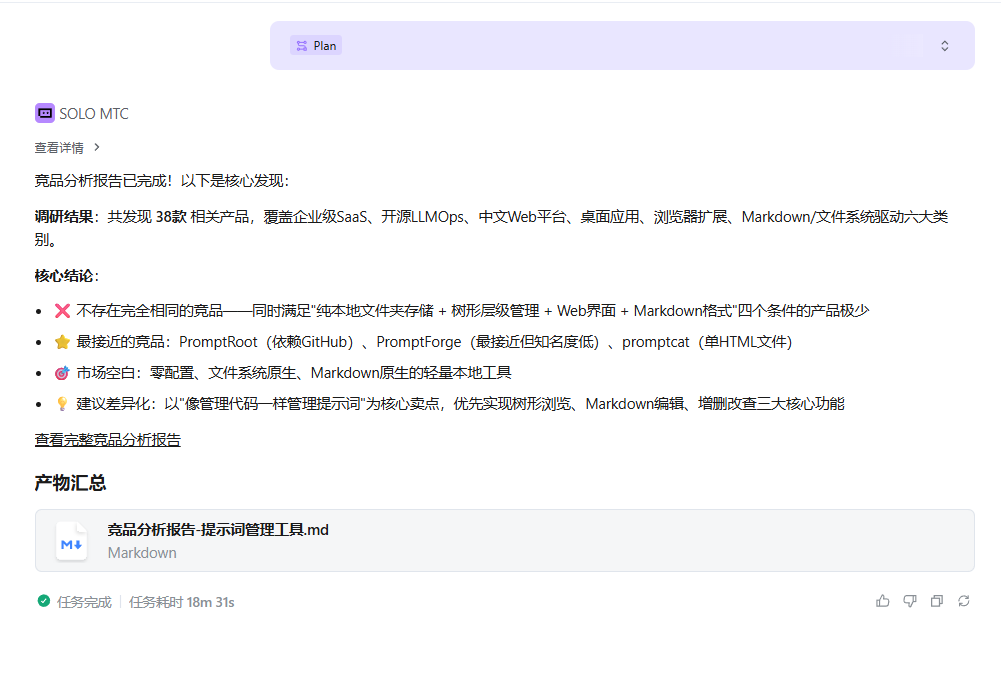The height and width of the screenshot is (673, 1001).
Task: Click the Plan mode tag
Action: pyautogui.click(x=316, y=45)
